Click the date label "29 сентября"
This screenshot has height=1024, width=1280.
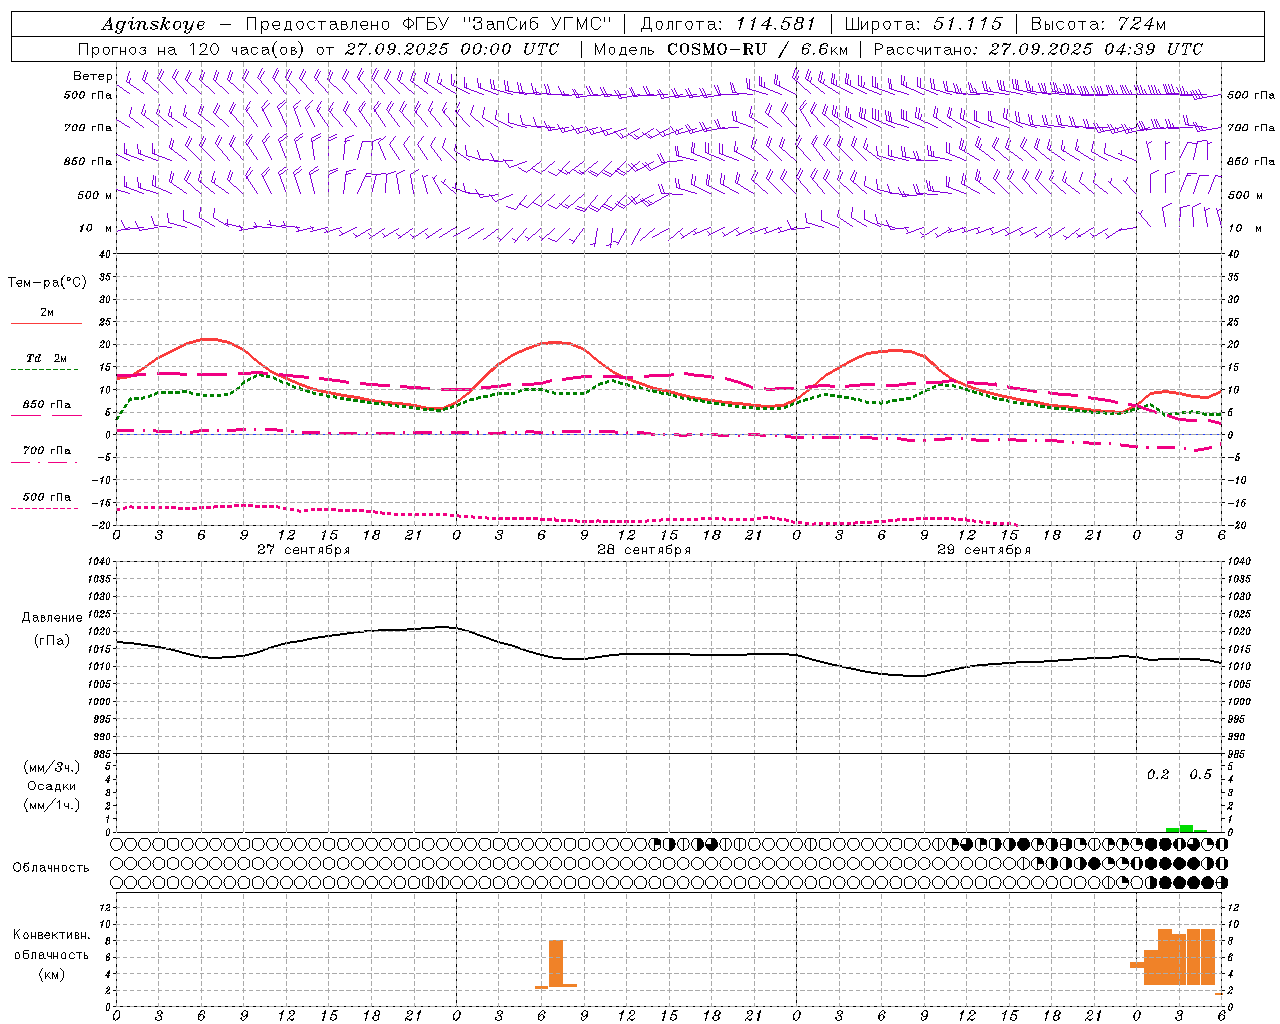click(x=983, y=549)
